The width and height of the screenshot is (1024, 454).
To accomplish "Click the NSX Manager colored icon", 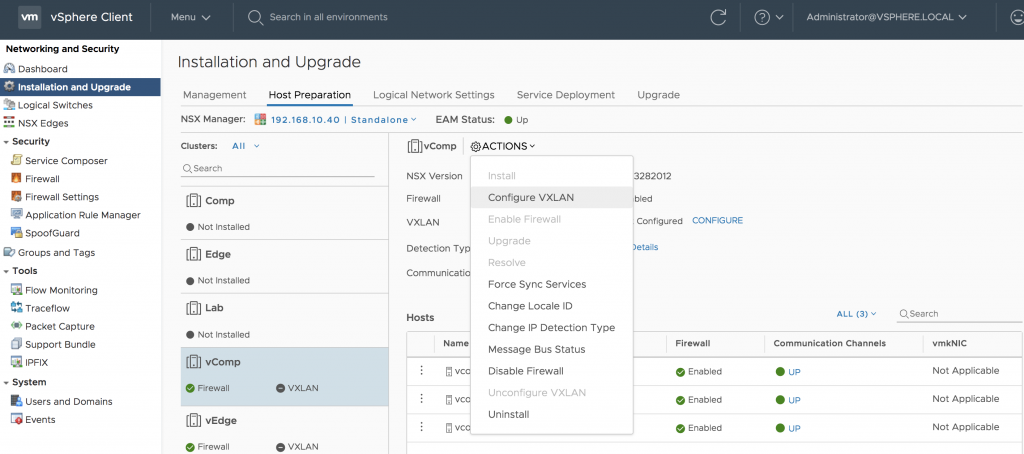I will tap(260, 120).
